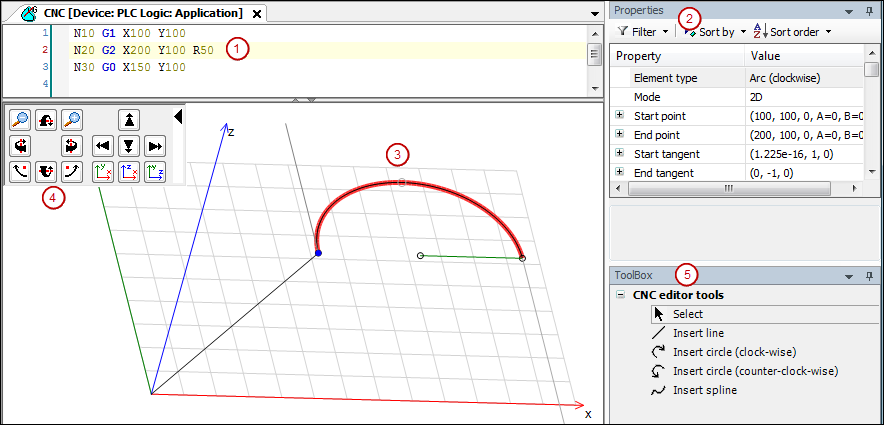Choose the Insert spline tool
Image resolution: width=884 pixels, height=425 pixels.
pyautogui.click(x=694, y=390)
